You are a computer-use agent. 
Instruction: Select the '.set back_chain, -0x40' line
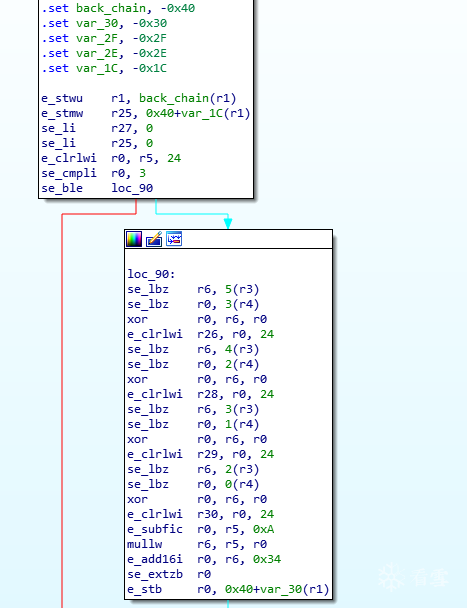(x=118, y=8)
